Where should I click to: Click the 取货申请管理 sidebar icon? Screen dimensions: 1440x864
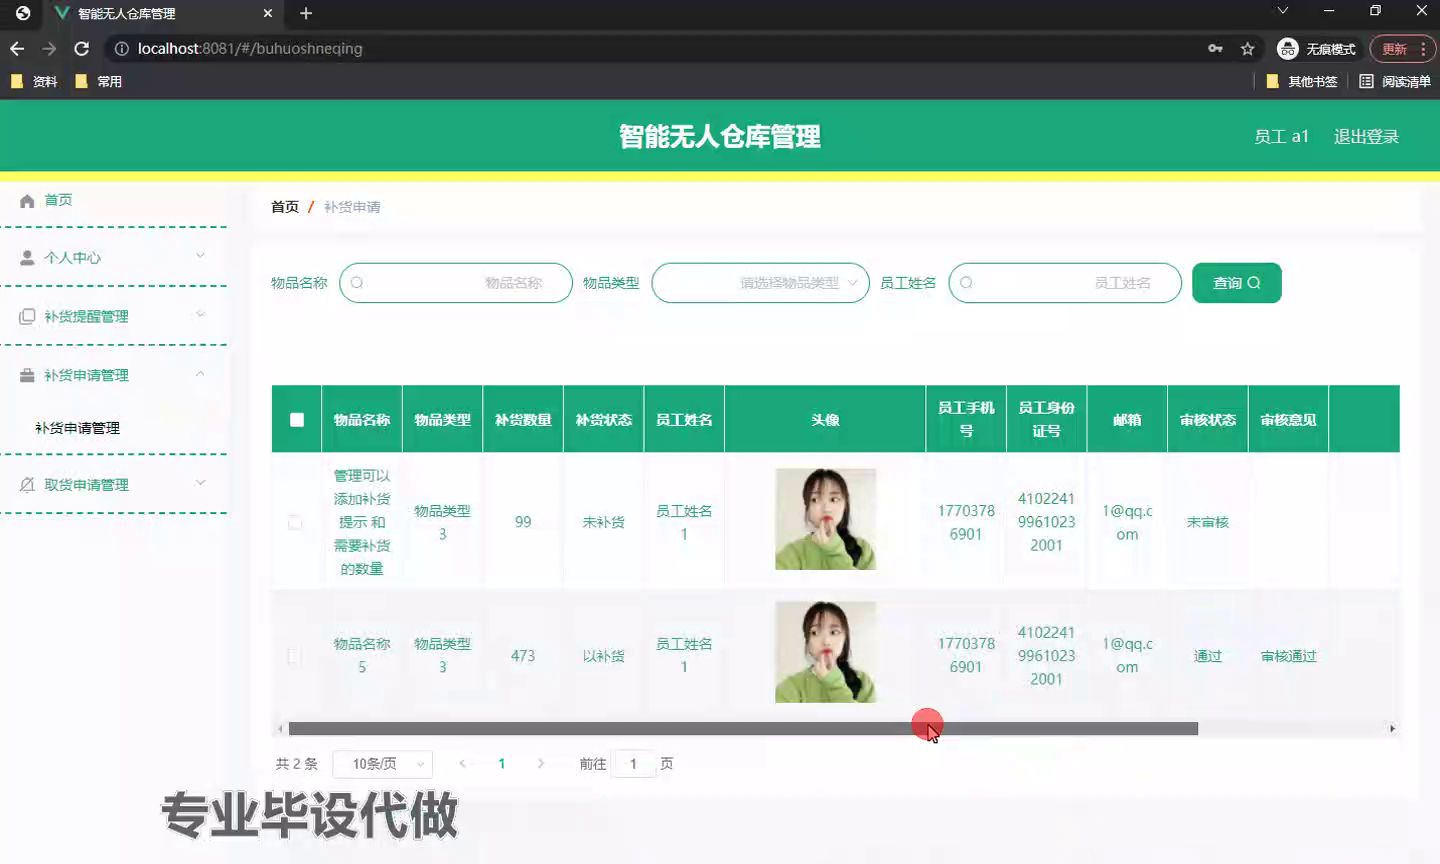(27, 484)
